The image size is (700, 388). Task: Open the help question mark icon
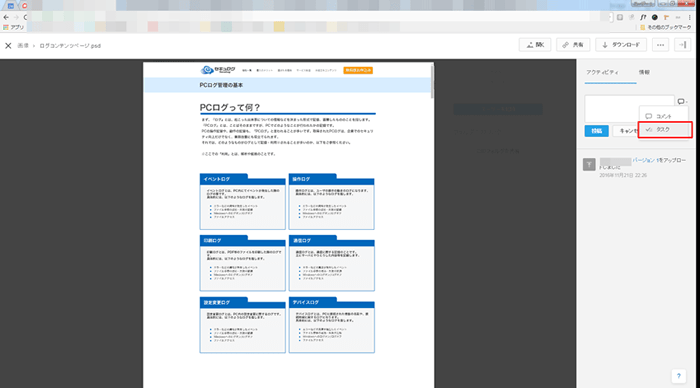[x=678, y=376]
